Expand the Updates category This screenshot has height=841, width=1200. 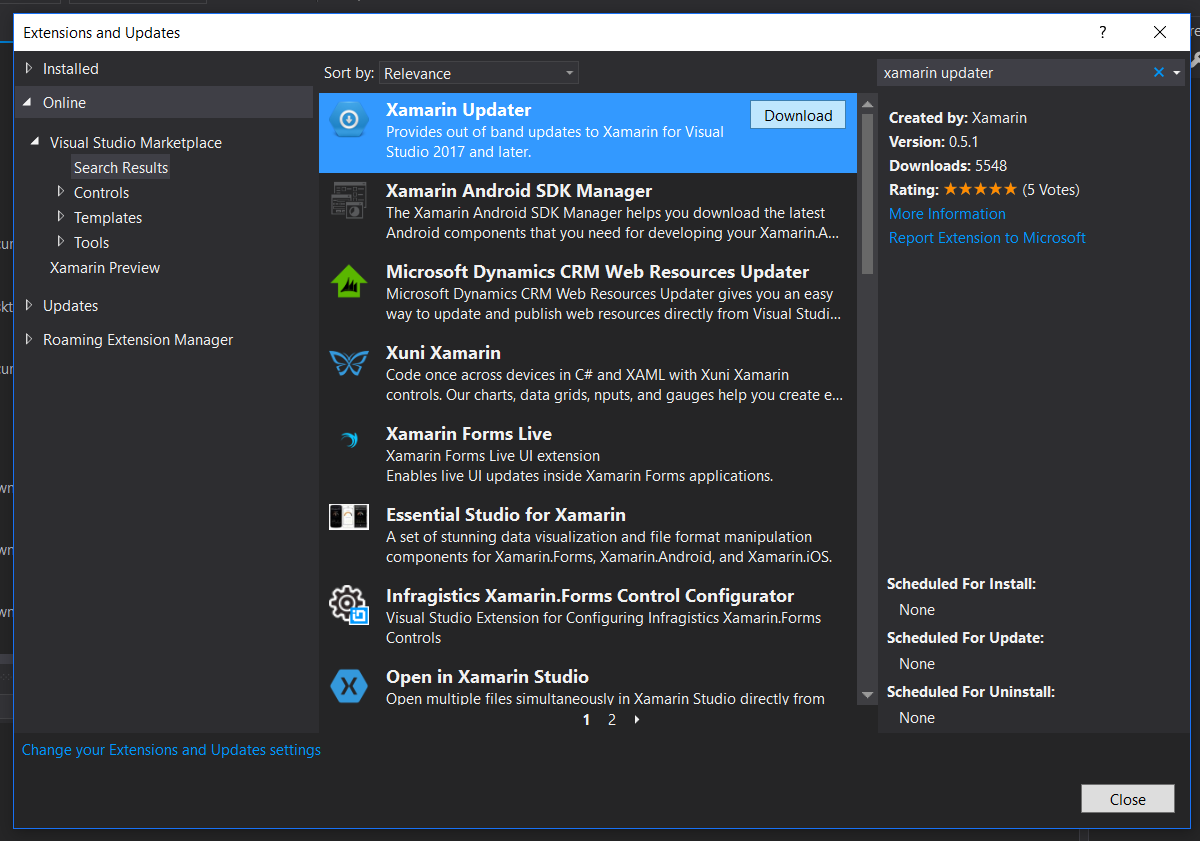(x=29, y=305)
